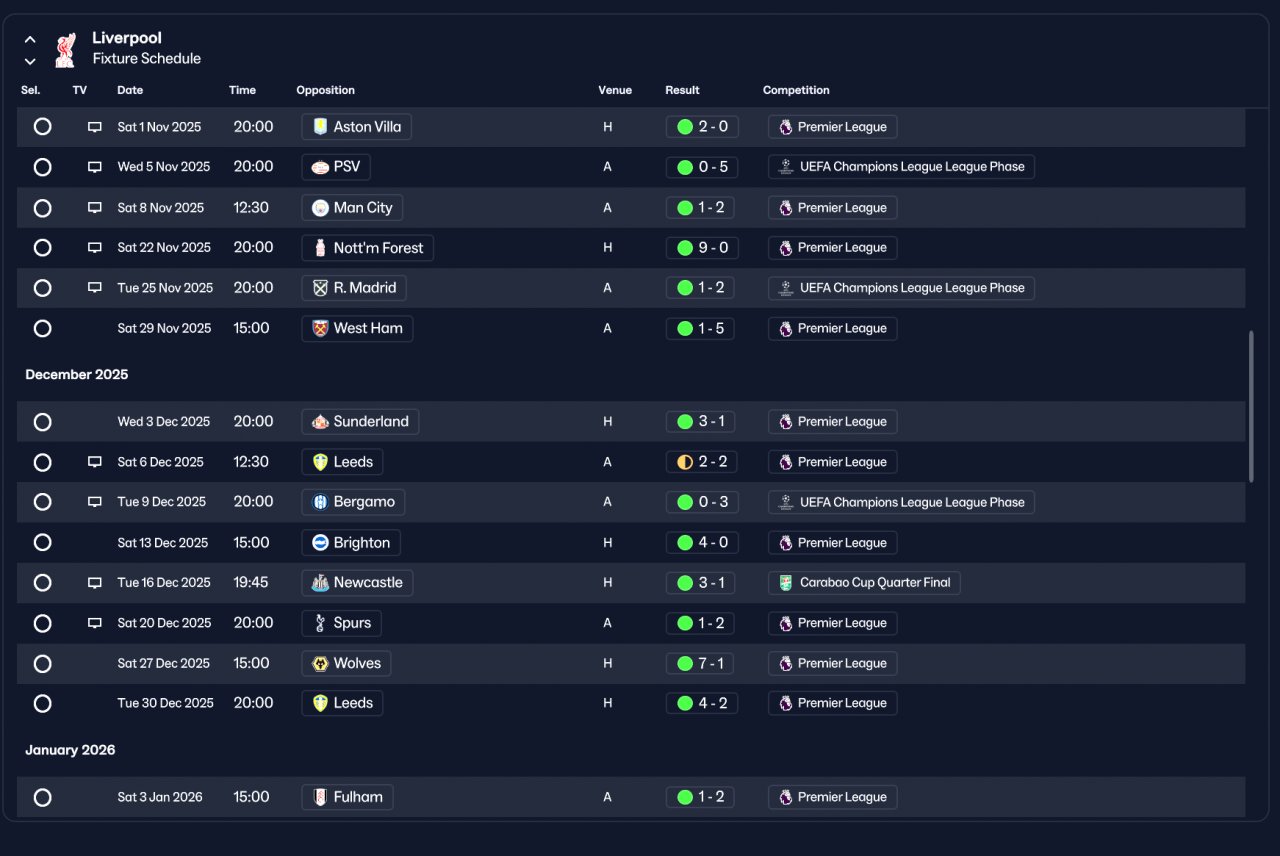Viewport: 1280px width, 856px height.
Task: Open the Nott'm Forest opposition button
Action: [x=367, y=248]
